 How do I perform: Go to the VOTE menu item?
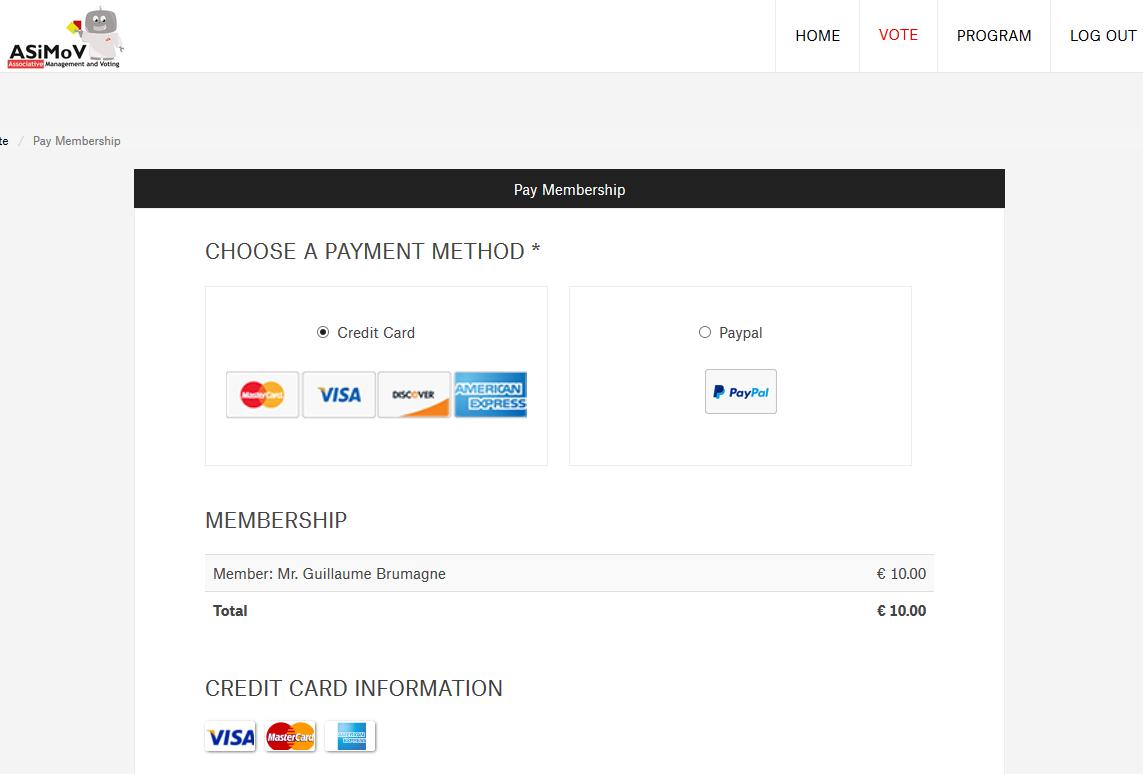click(x=898, y=35)
